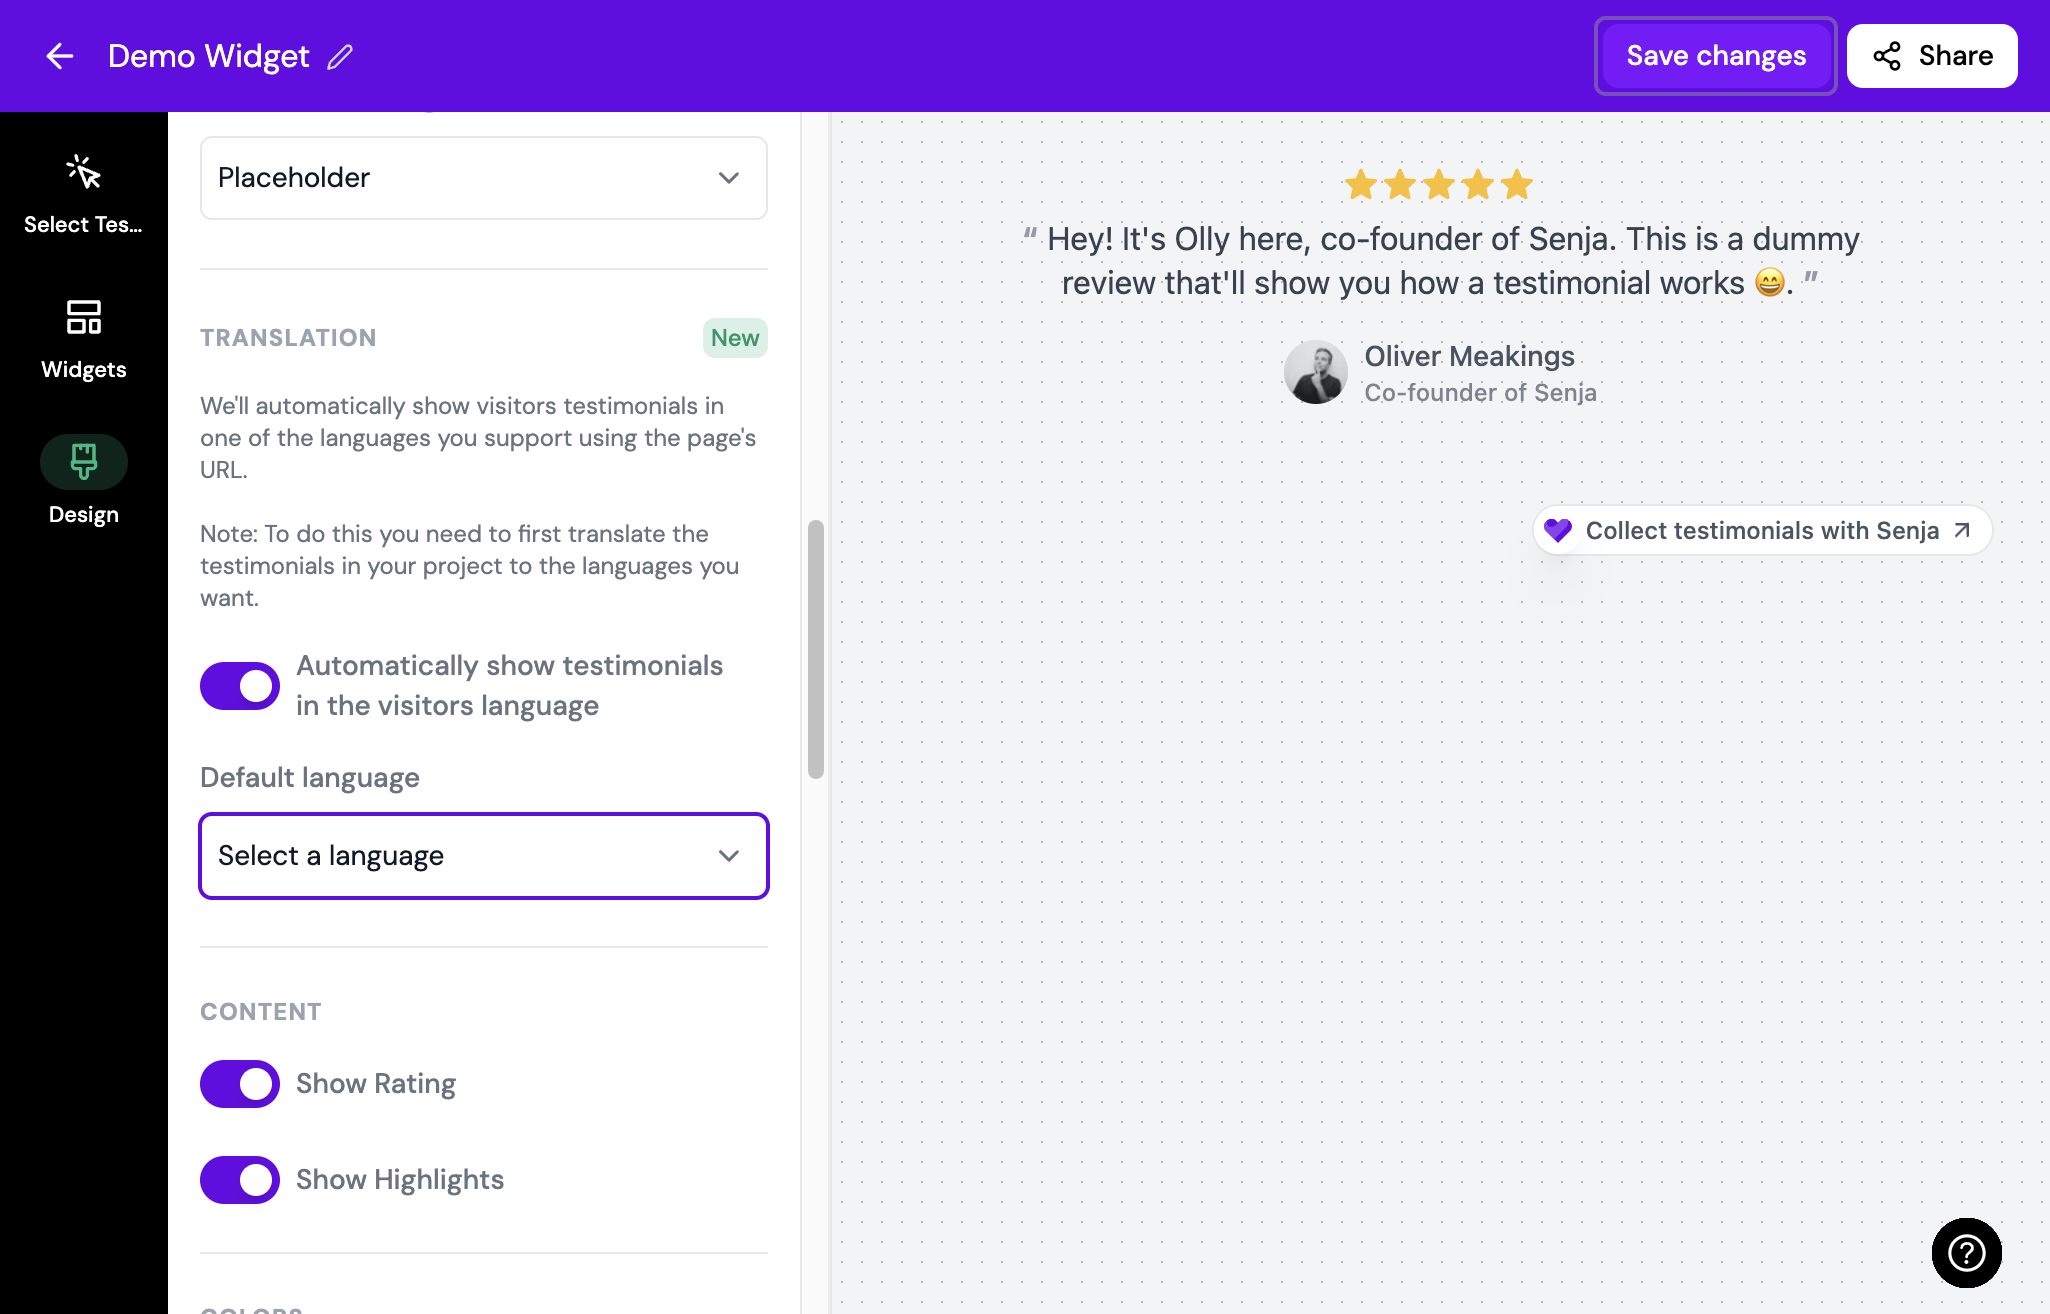
Task: Click the 'Automatically show testimonials' label text
Action: tap(510, 686)
